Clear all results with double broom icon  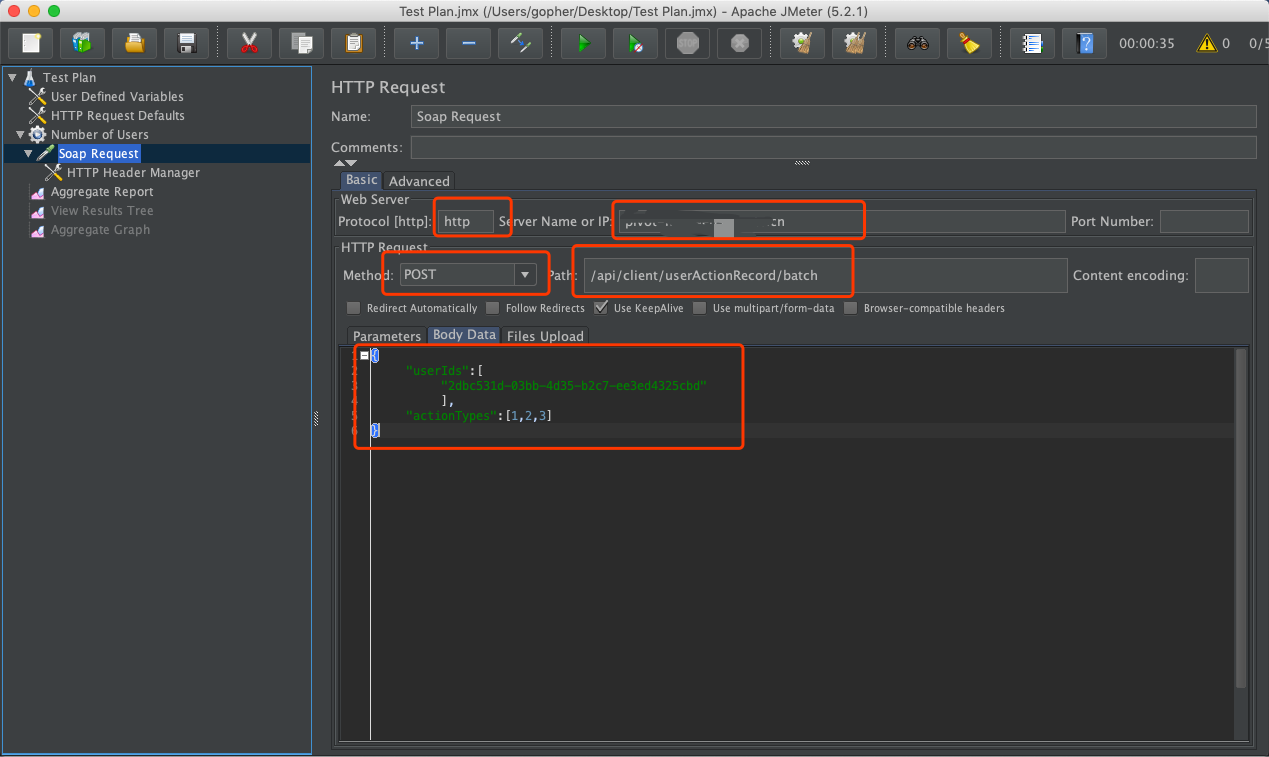click(854, 43)
